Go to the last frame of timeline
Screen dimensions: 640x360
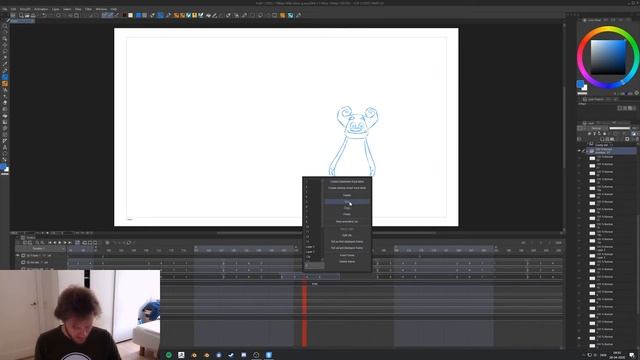click(x=69, y=242)
